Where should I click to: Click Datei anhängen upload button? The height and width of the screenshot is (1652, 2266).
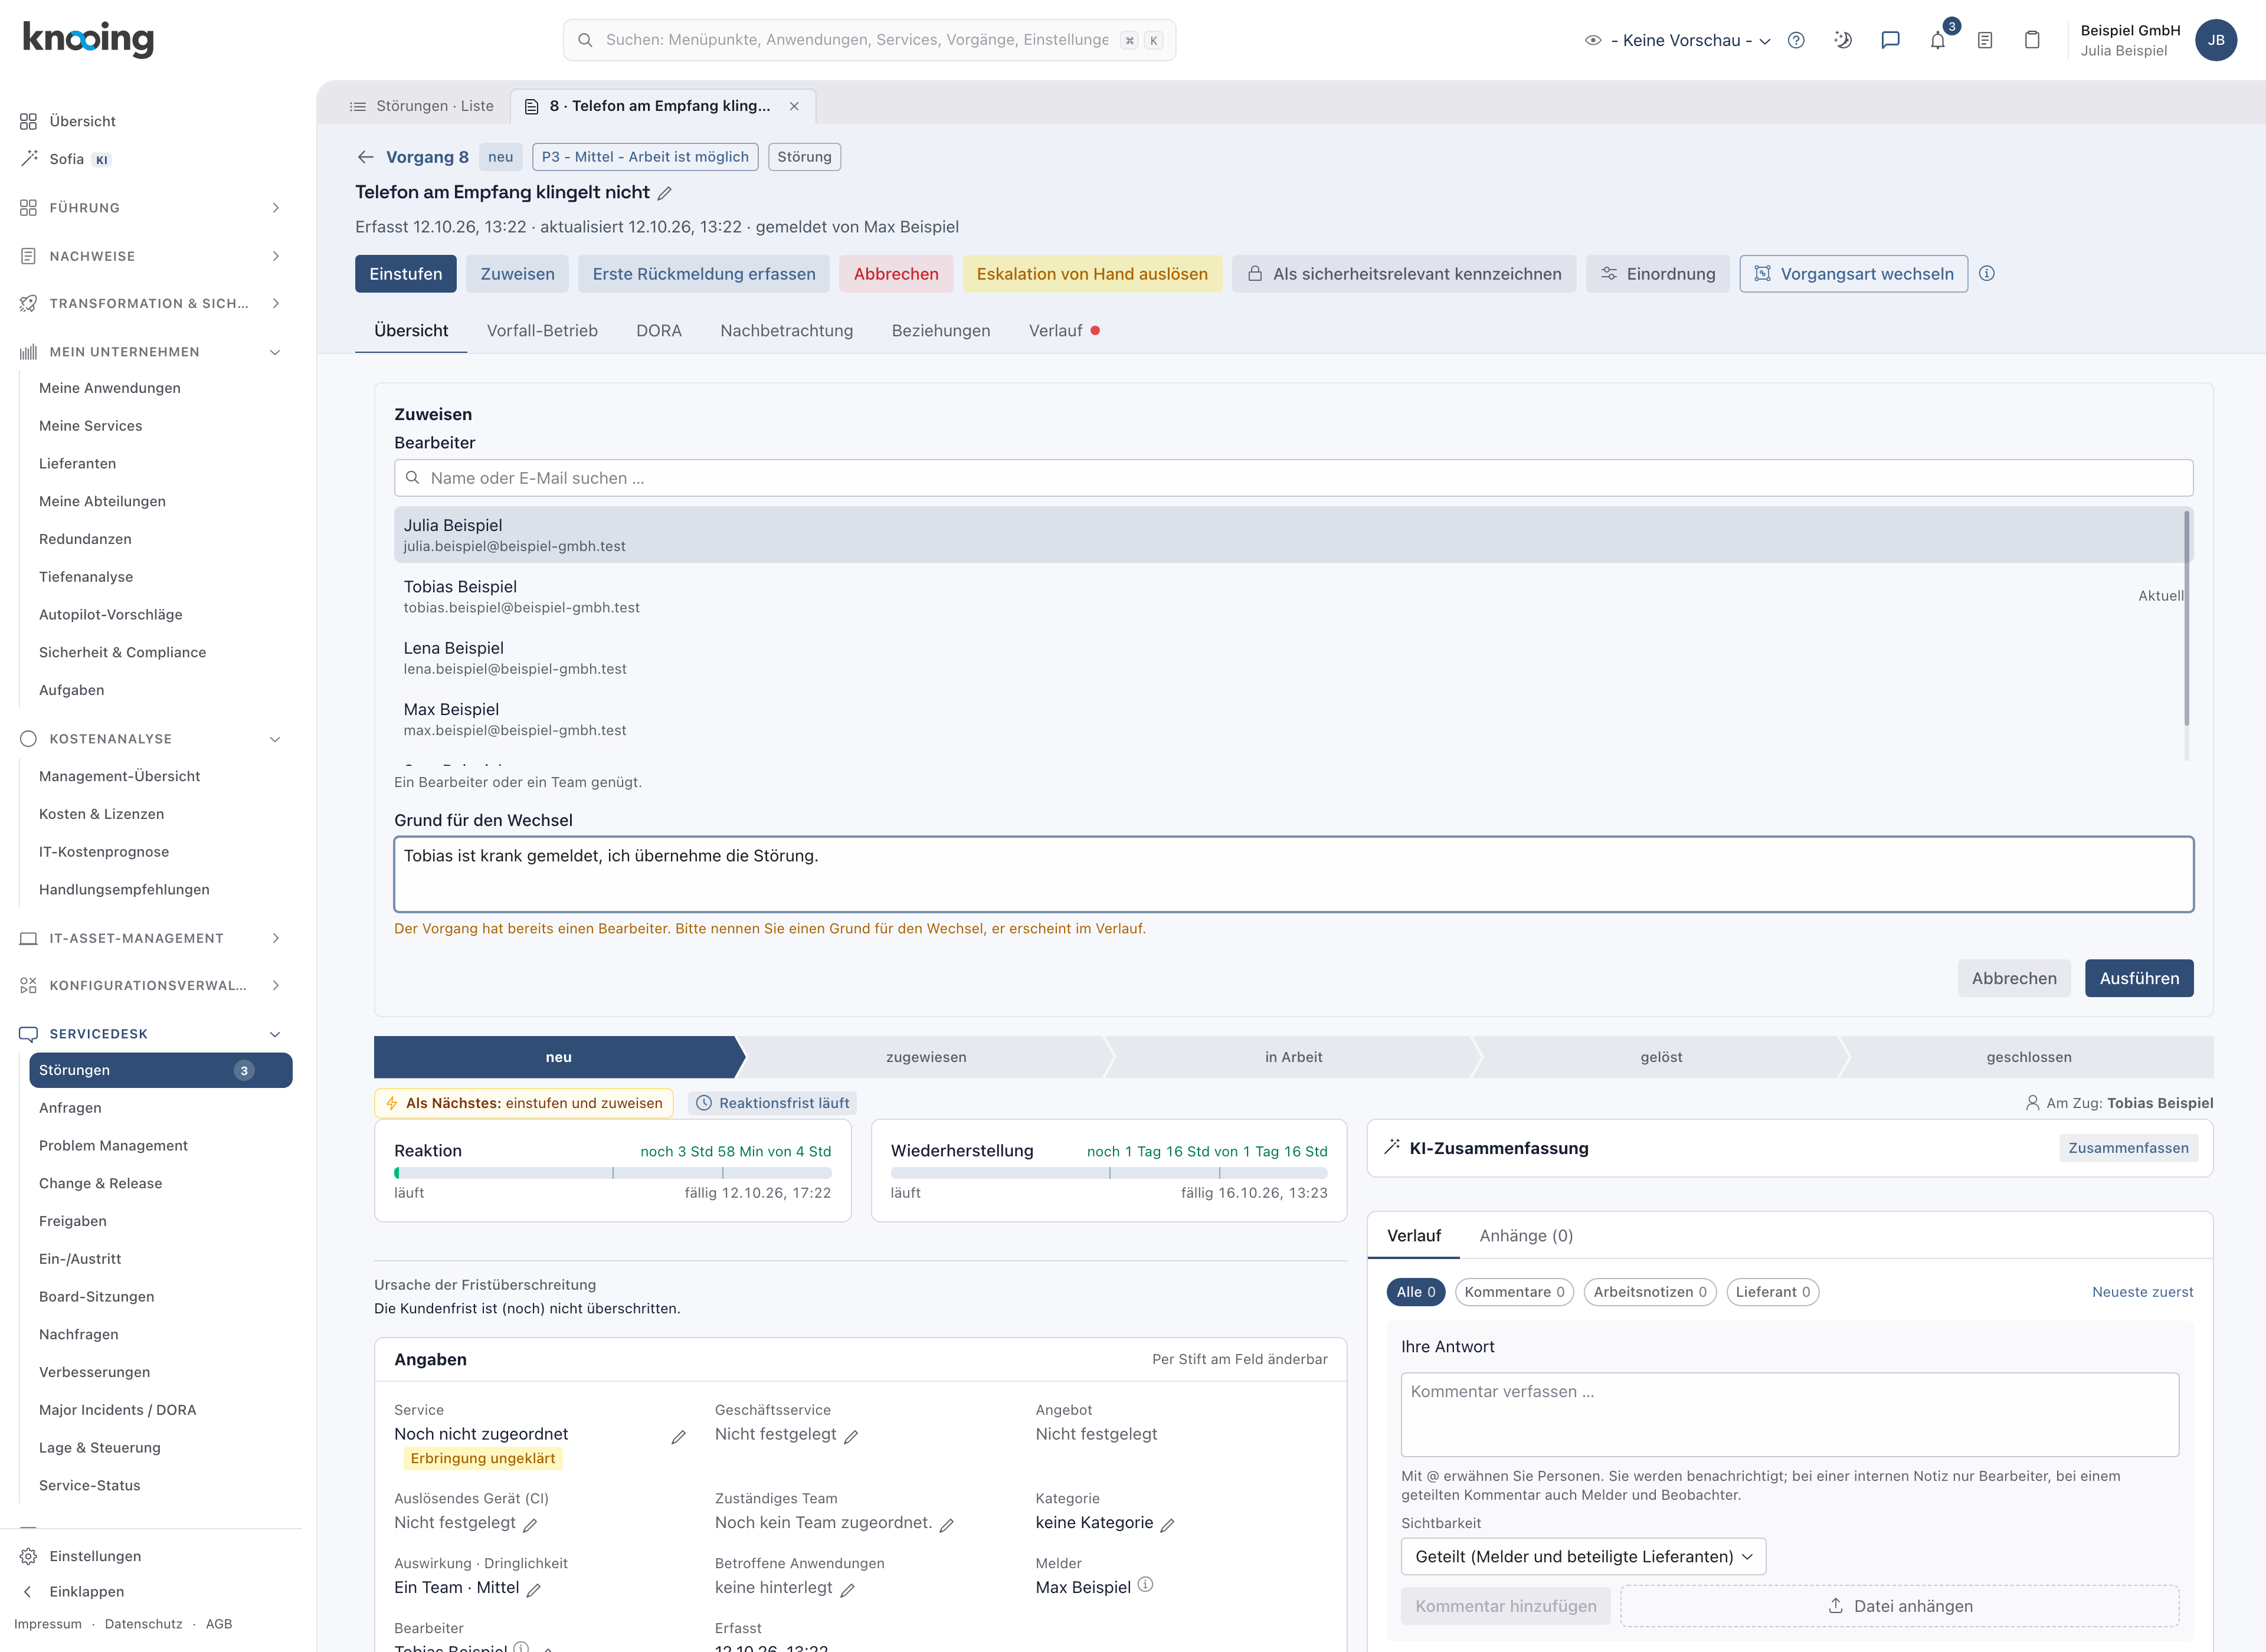[x=1899, y=1606]
